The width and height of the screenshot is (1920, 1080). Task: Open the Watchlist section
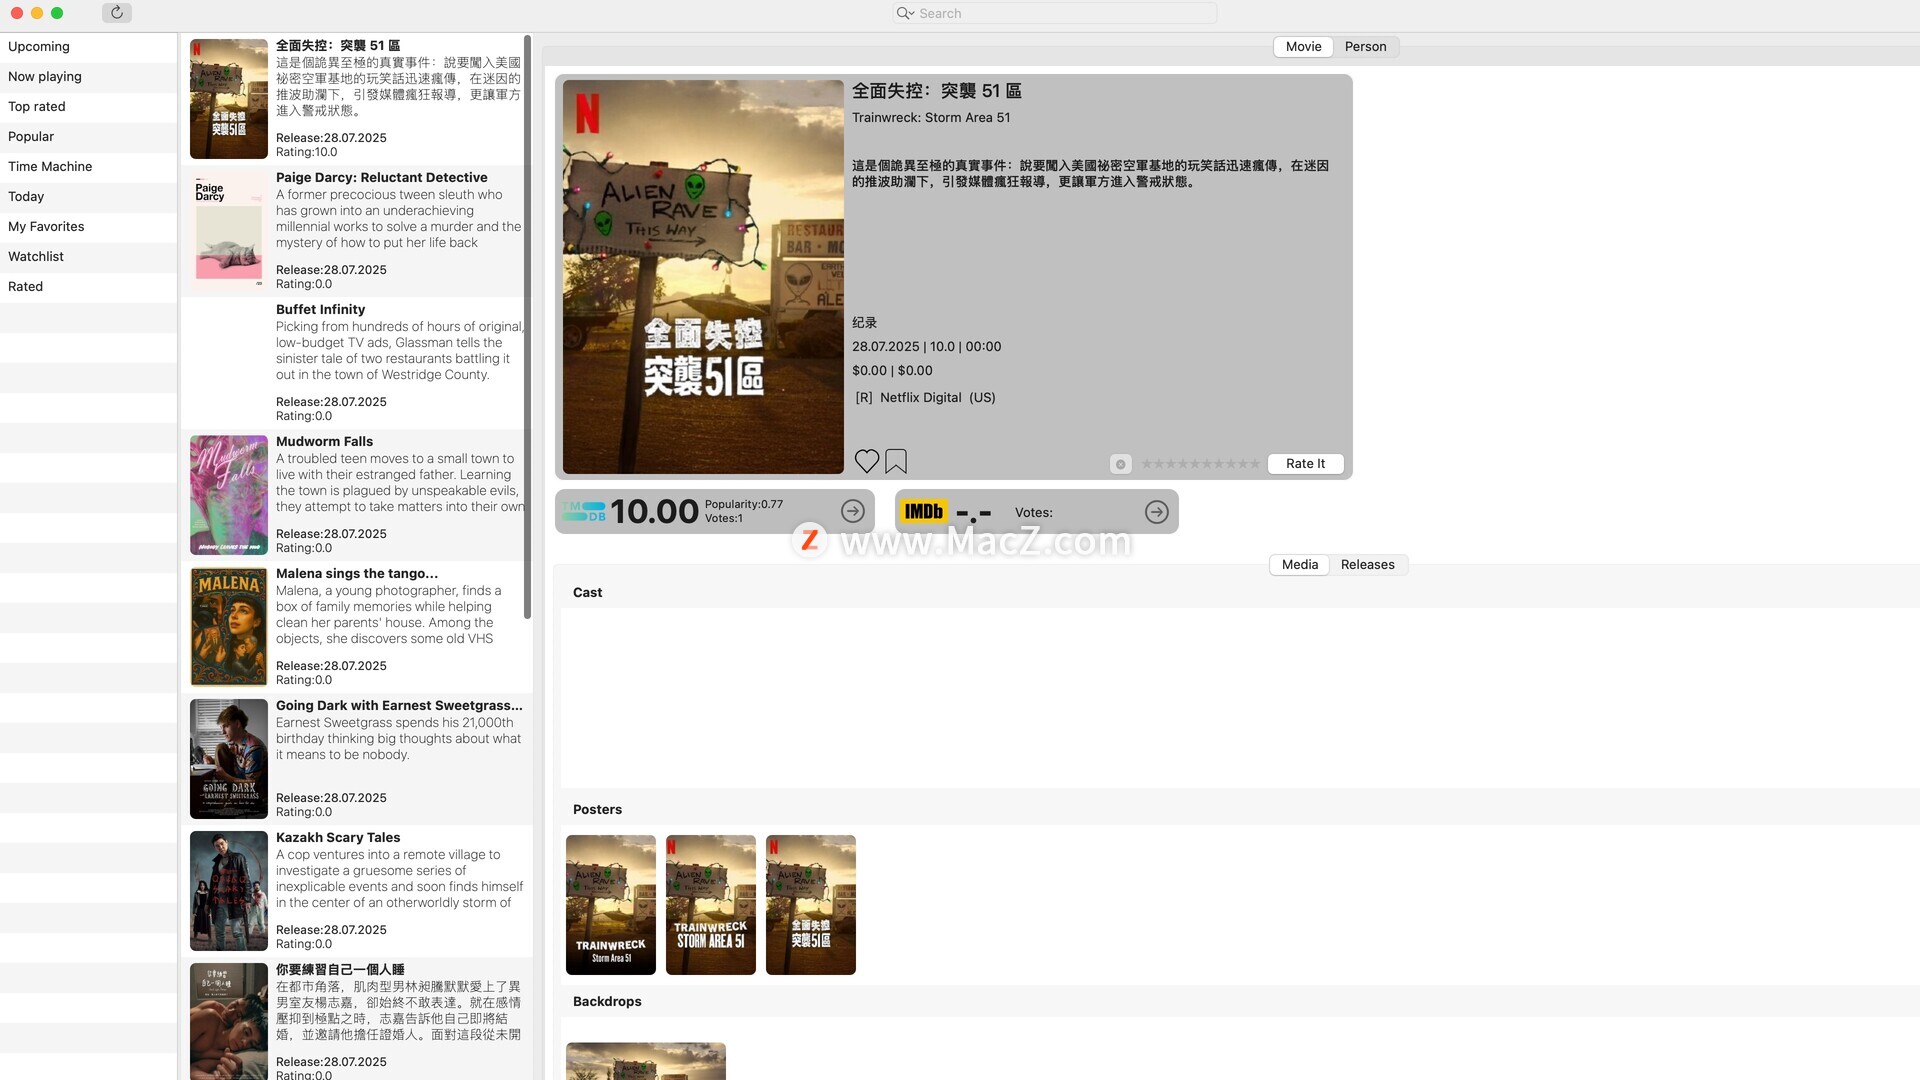88,257
